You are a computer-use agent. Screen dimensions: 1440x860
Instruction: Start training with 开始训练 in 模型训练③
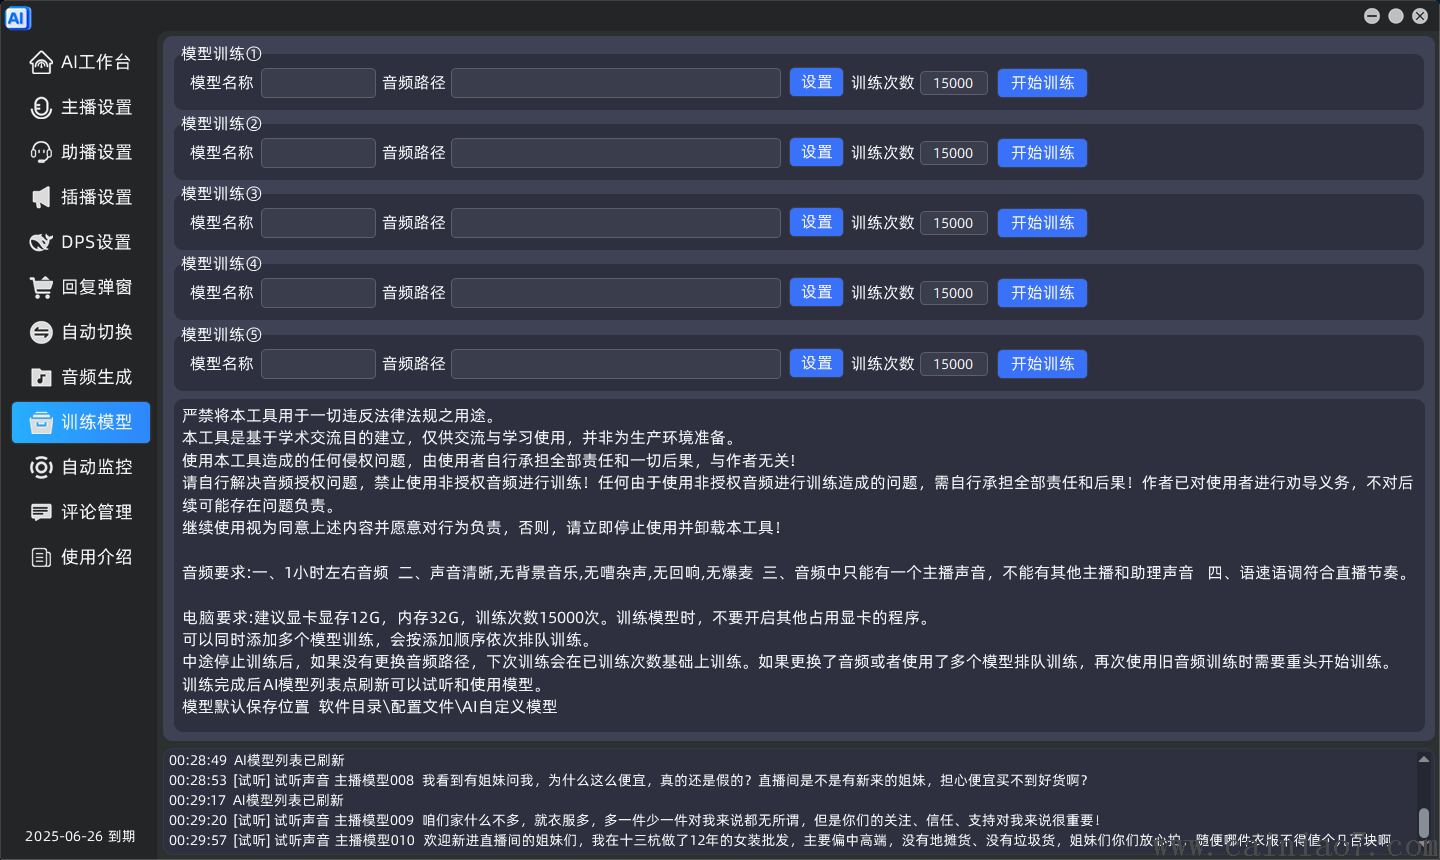(1042, 222)
